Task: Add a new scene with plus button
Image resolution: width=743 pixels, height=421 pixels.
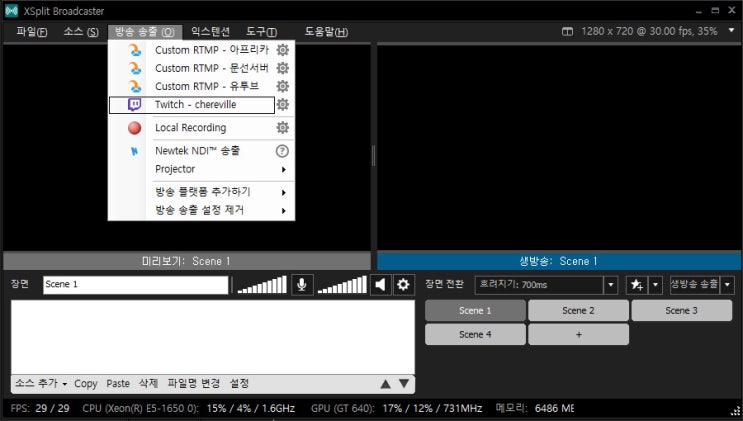Action: pyautogui.click(x=579, y=334)
